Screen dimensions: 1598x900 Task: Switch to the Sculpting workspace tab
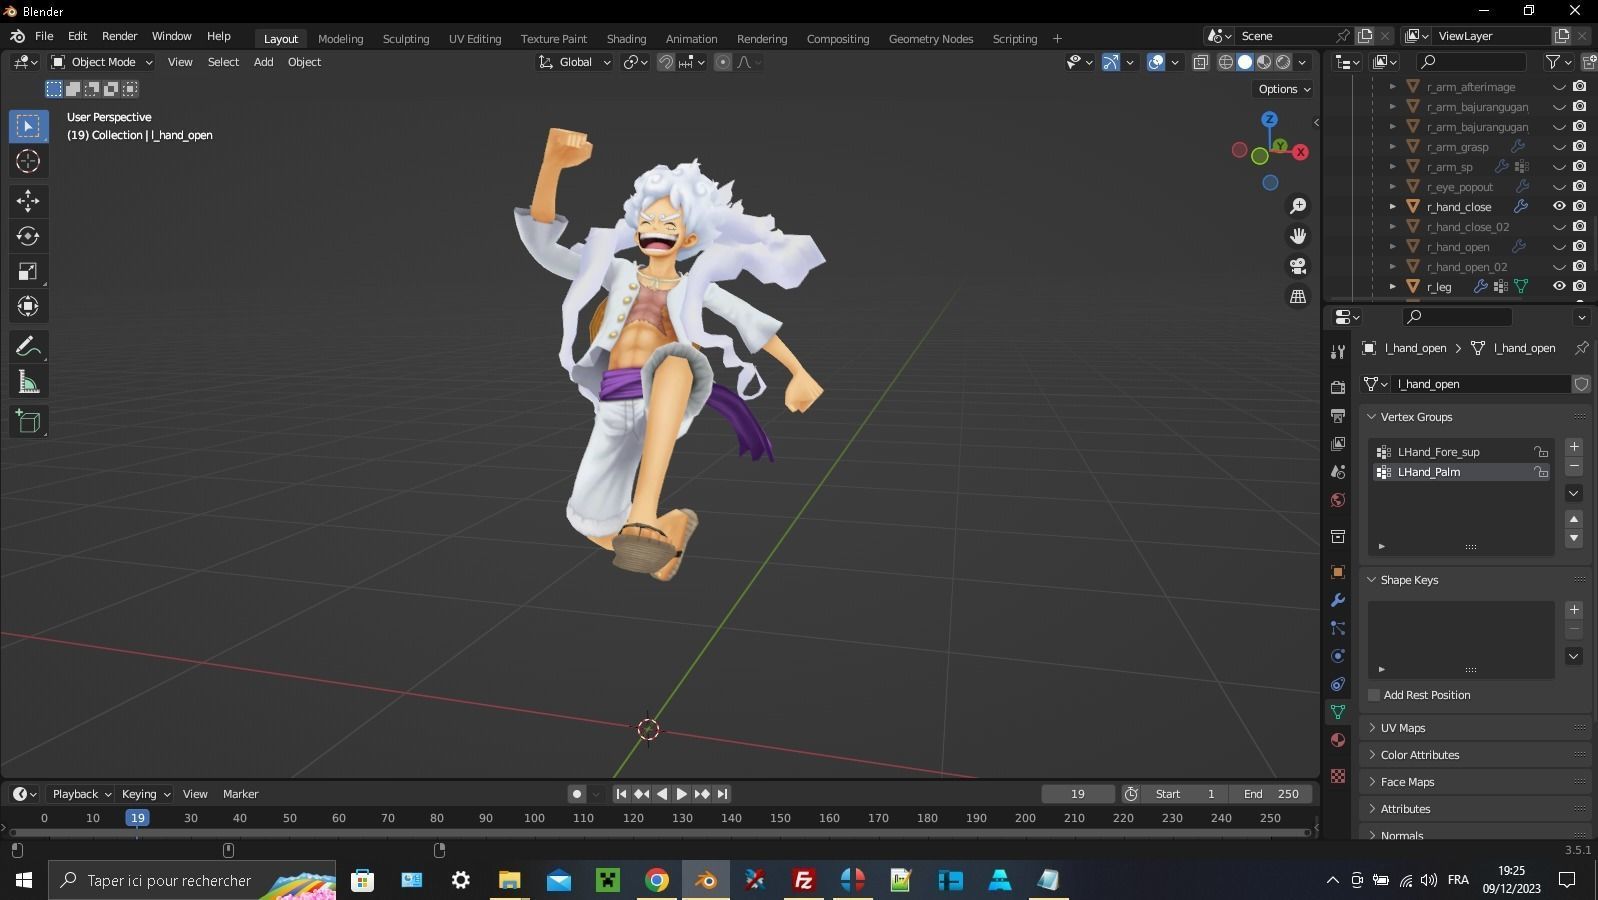(406, 39)
